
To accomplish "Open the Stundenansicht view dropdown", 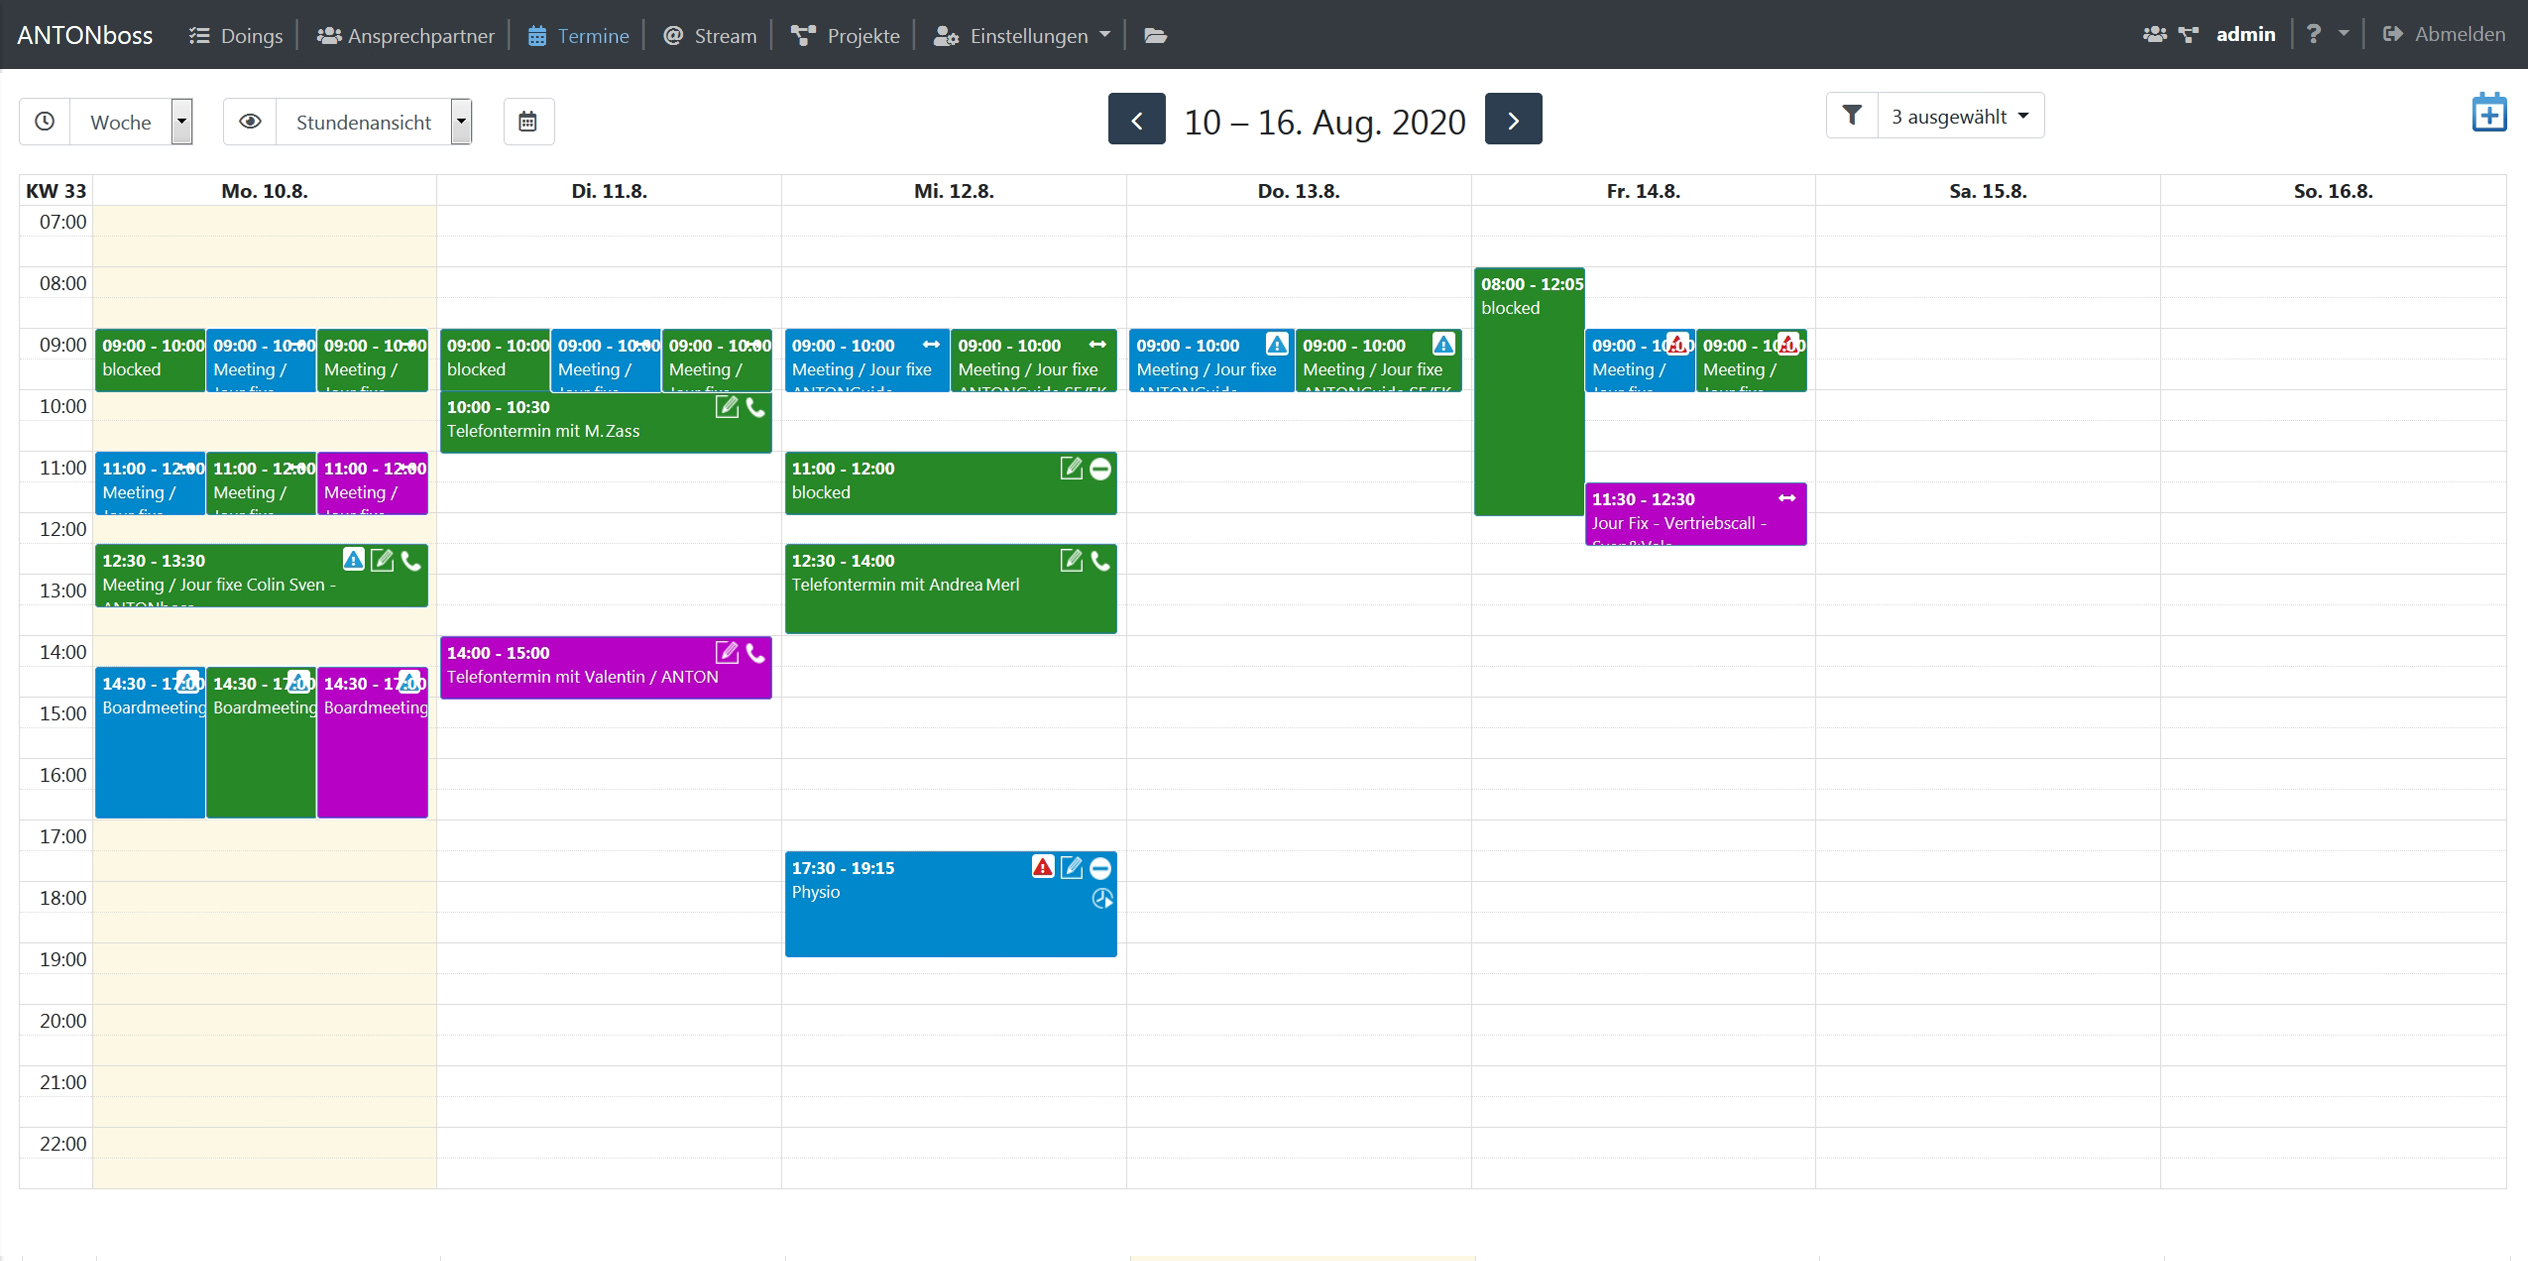I will [461, 122].
